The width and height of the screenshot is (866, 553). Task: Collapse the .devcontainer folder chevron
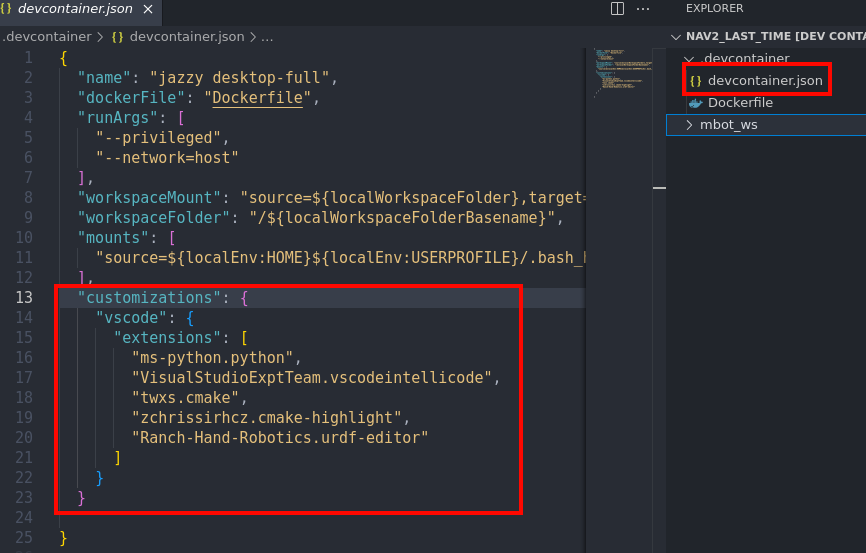pyautogui.click(x=688, y=59)
